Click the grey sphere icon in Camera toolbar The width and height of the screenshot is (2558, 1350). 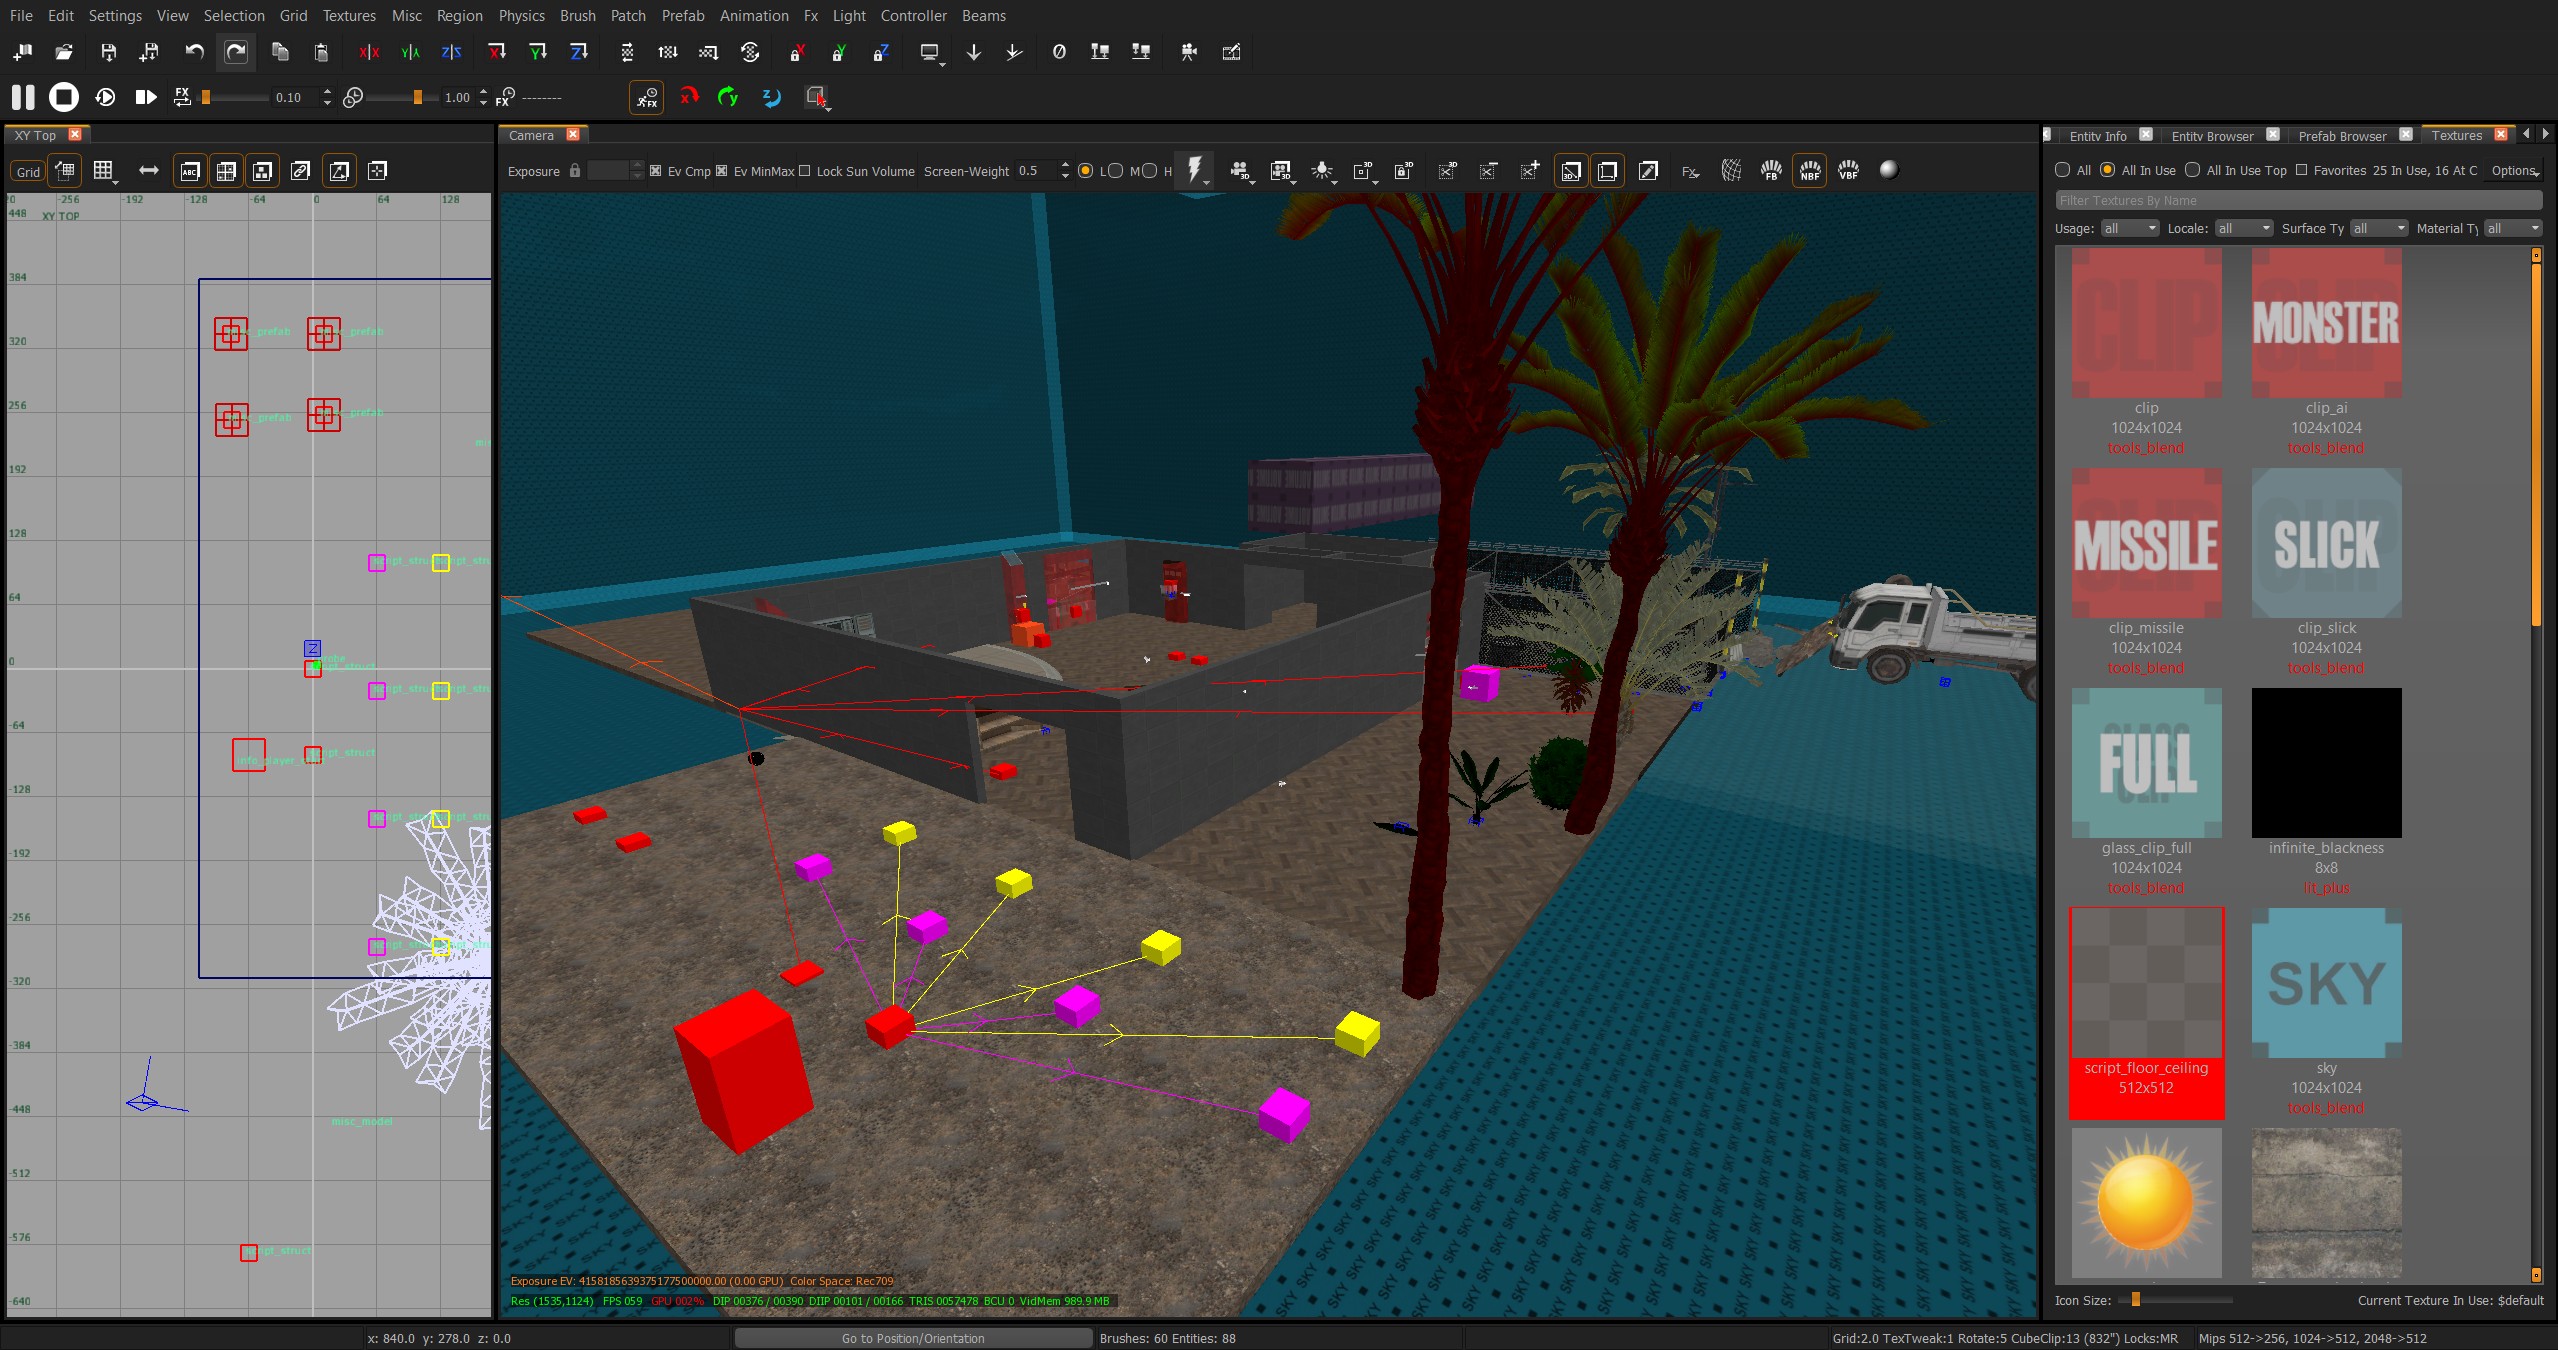click(1889, 170)
